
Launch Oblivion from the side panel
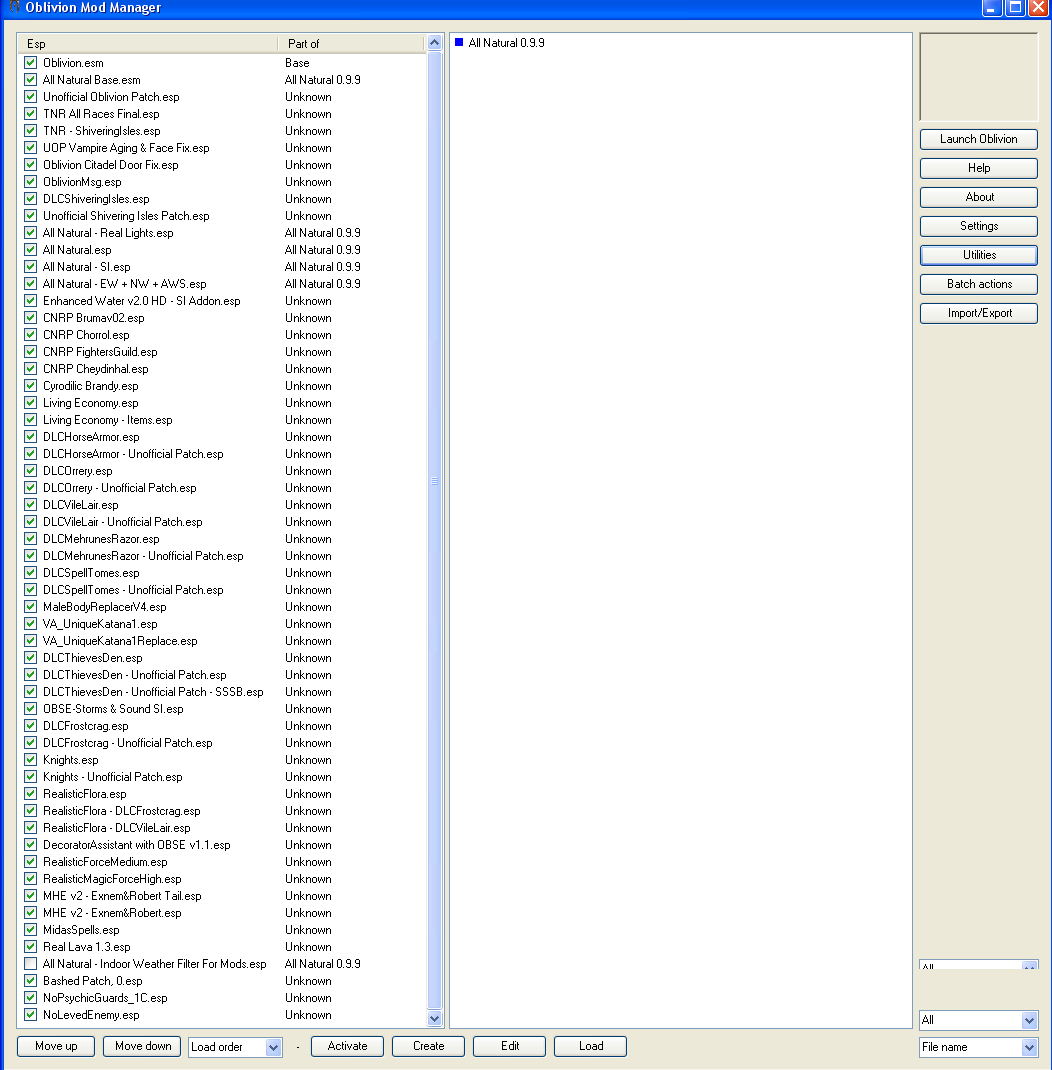tap(978, 139)
